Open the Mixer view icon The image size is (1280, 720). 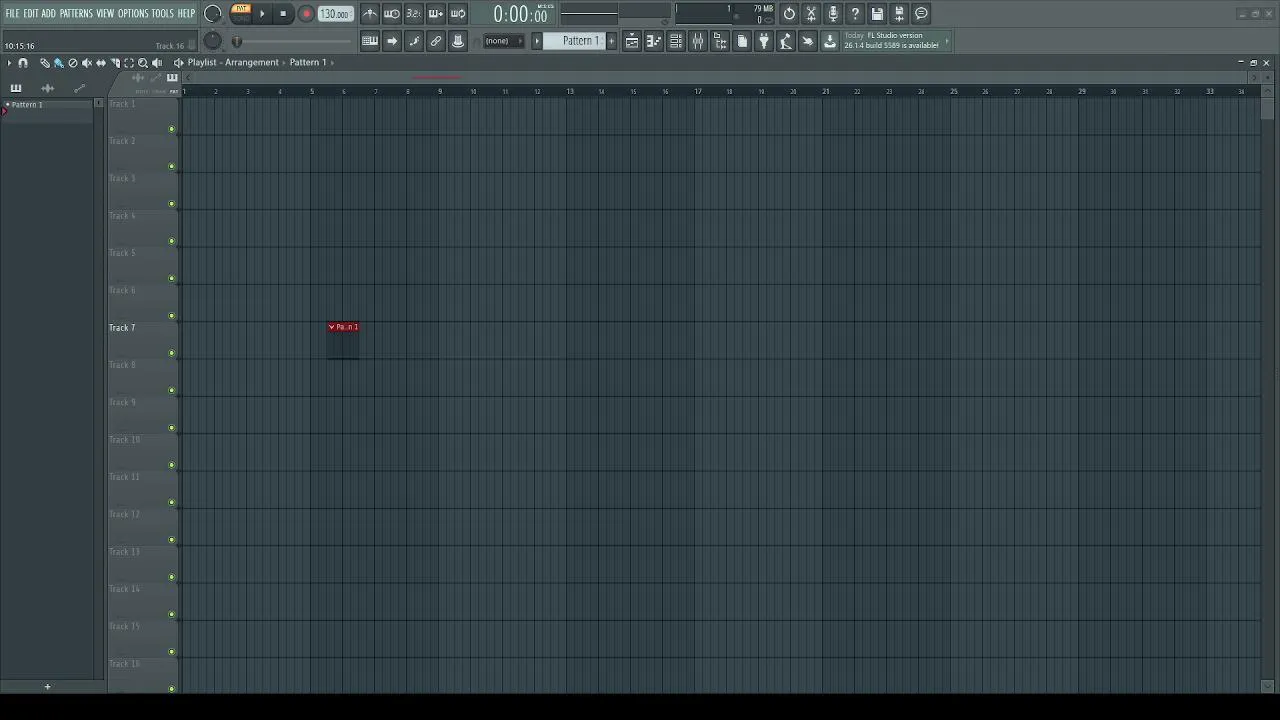pyautogui.click(x=698, y=41)
